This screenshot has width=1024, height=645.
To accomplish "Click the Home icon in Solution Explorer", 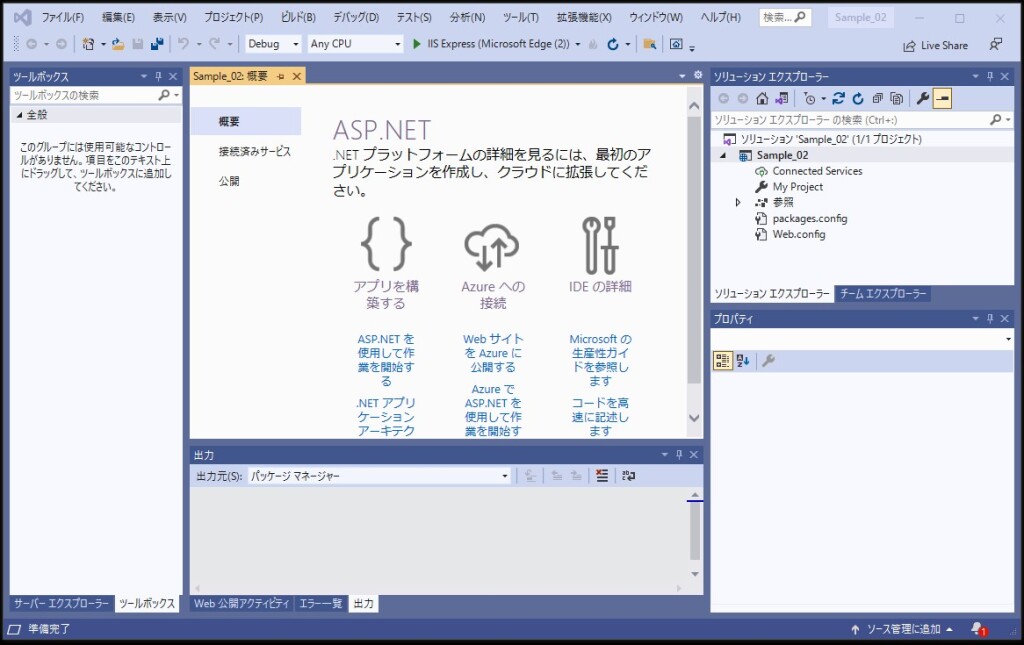I will click(762, 98).
